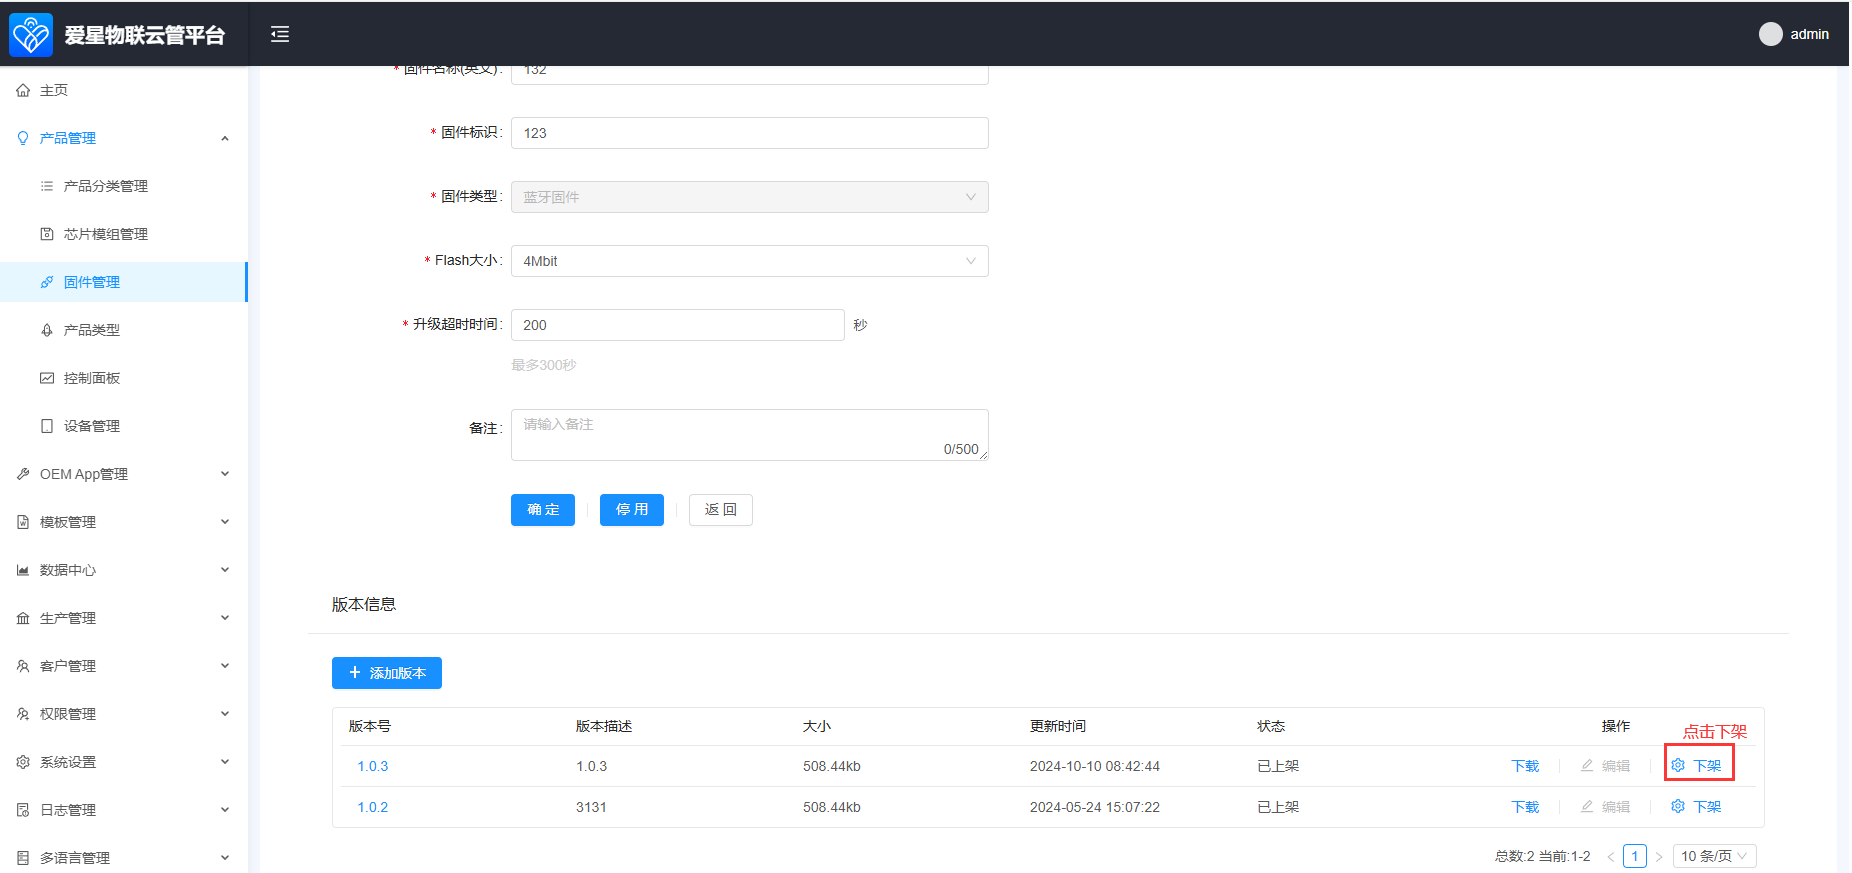Screen dimensions: 1852x873
Task: Click the 爱星物联 heart logo icon
Action: coord(31,35)
